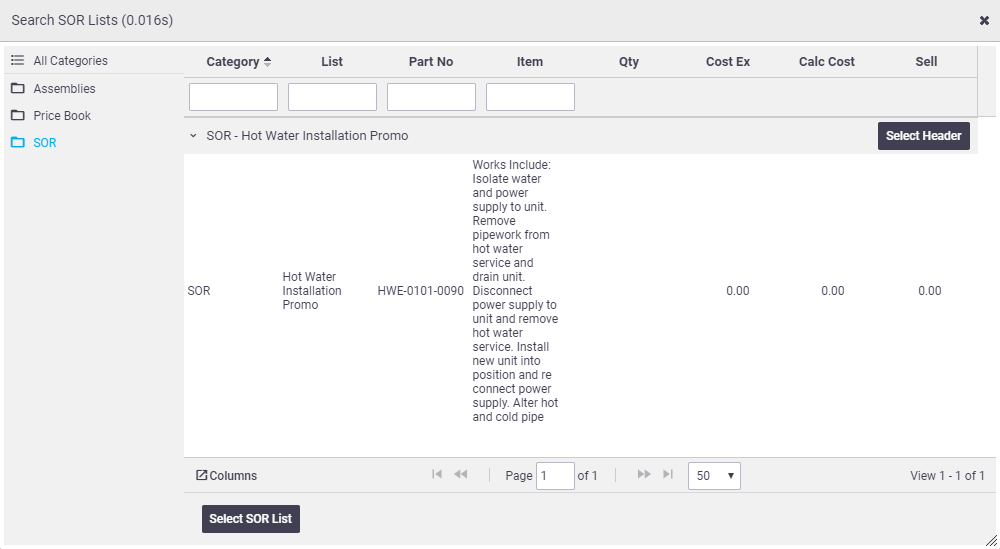
Task: Click the Price Book folder icon
Action: pos(18,115)
